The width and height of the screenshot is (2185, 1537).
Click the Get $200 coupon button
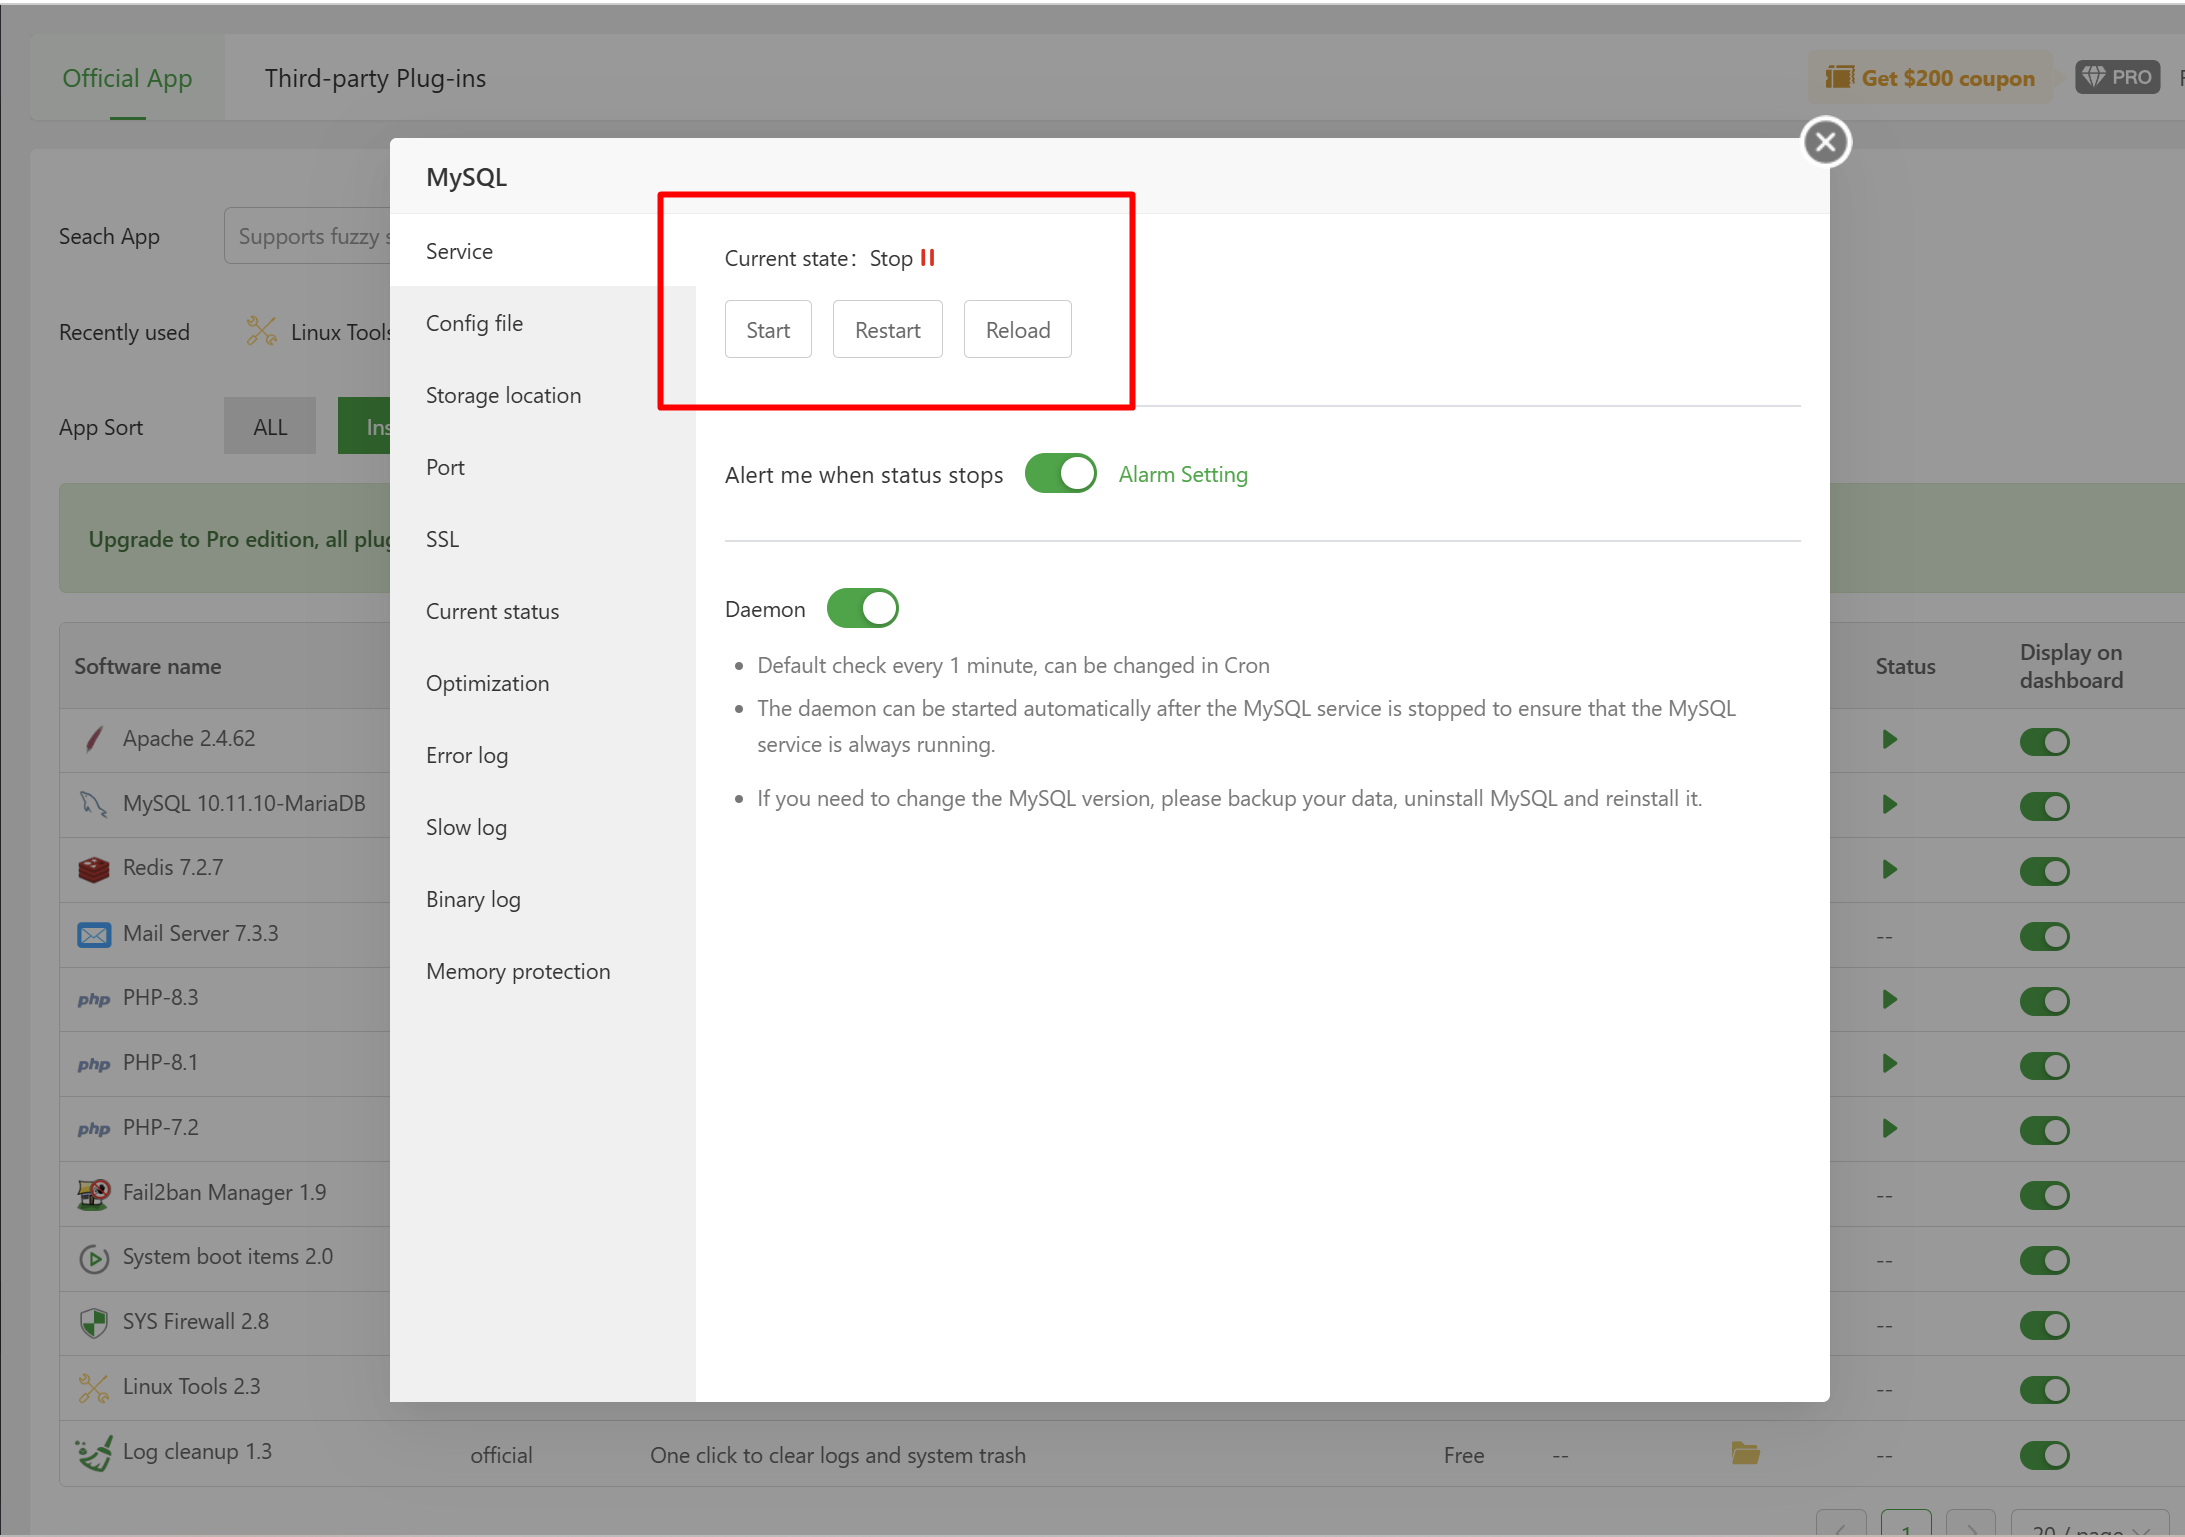(x=1930, y=78)
